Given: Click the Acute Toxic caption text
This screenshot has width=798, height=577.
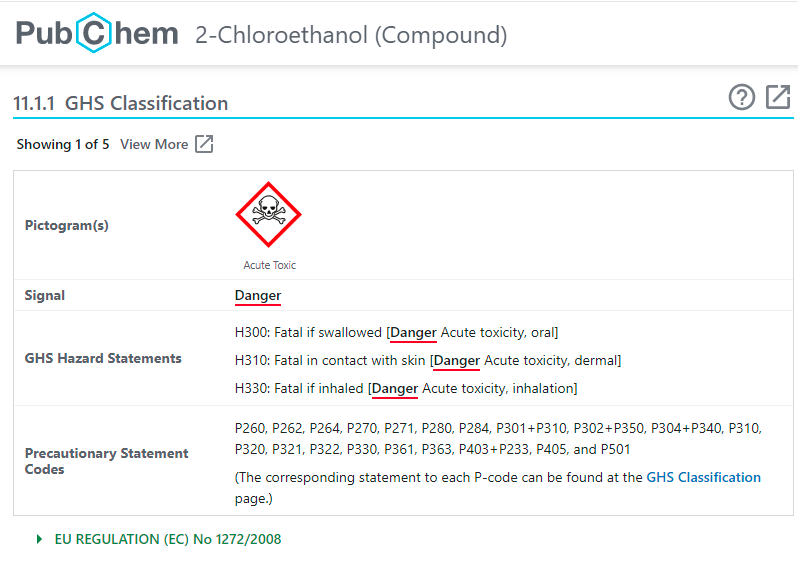Looking at the screenshot, I should point(270,265).
